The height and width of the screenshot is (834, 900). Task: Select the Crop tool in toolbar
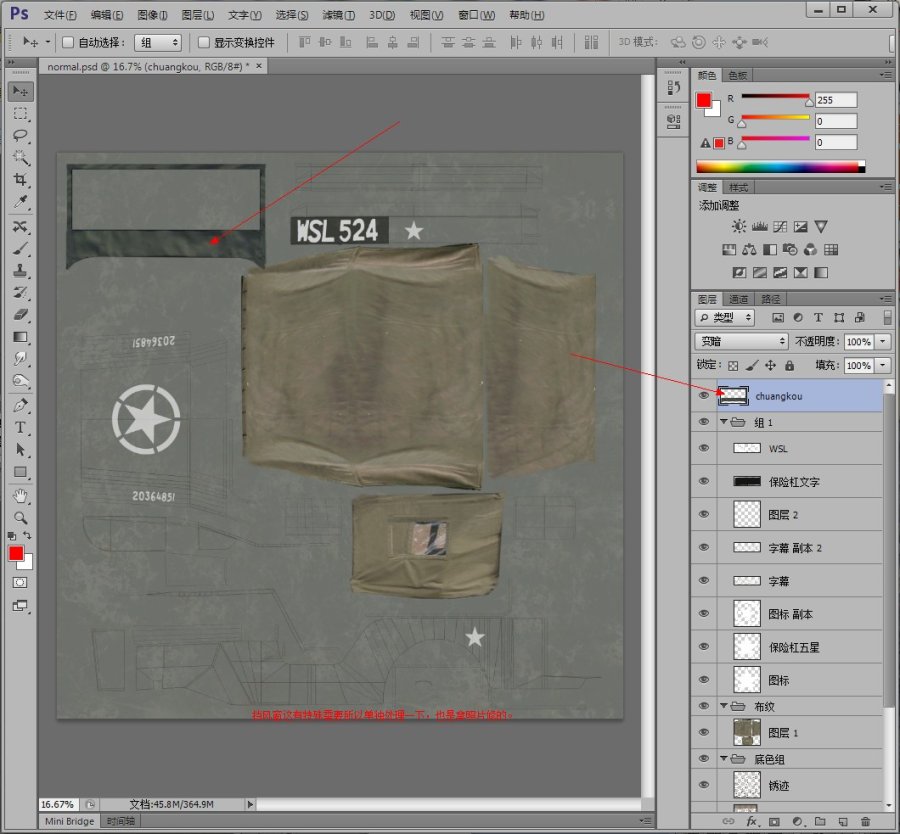[x=20, y=180]
